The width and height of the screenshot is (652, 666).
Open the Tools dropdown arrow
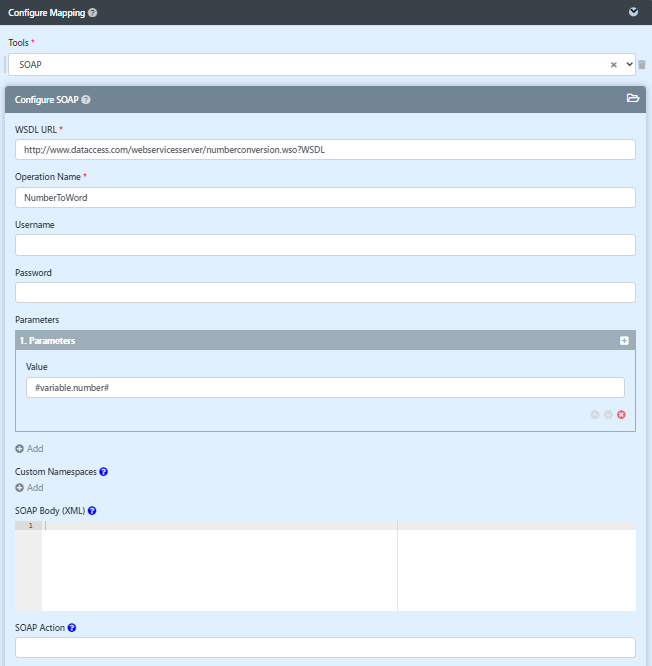pos(629,65)
